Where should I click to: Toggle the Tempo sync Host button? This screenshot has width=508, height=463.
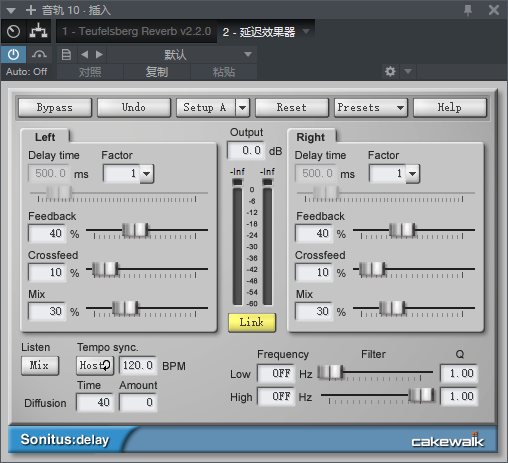pos(95,366)
